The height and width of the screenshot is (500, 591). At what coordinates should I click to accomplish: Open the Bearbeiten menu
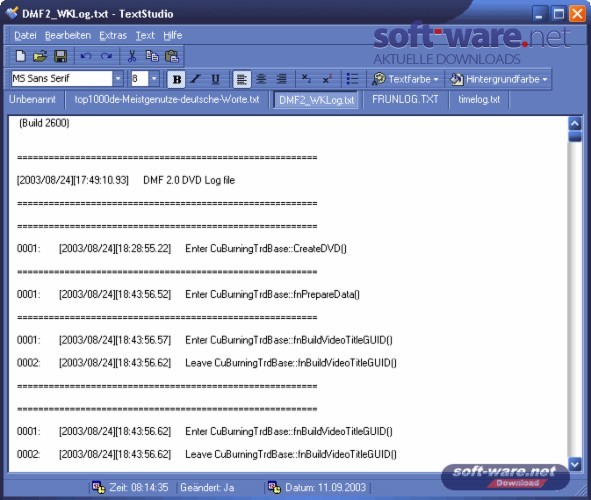pyautogui.click(x=68, y=35)
